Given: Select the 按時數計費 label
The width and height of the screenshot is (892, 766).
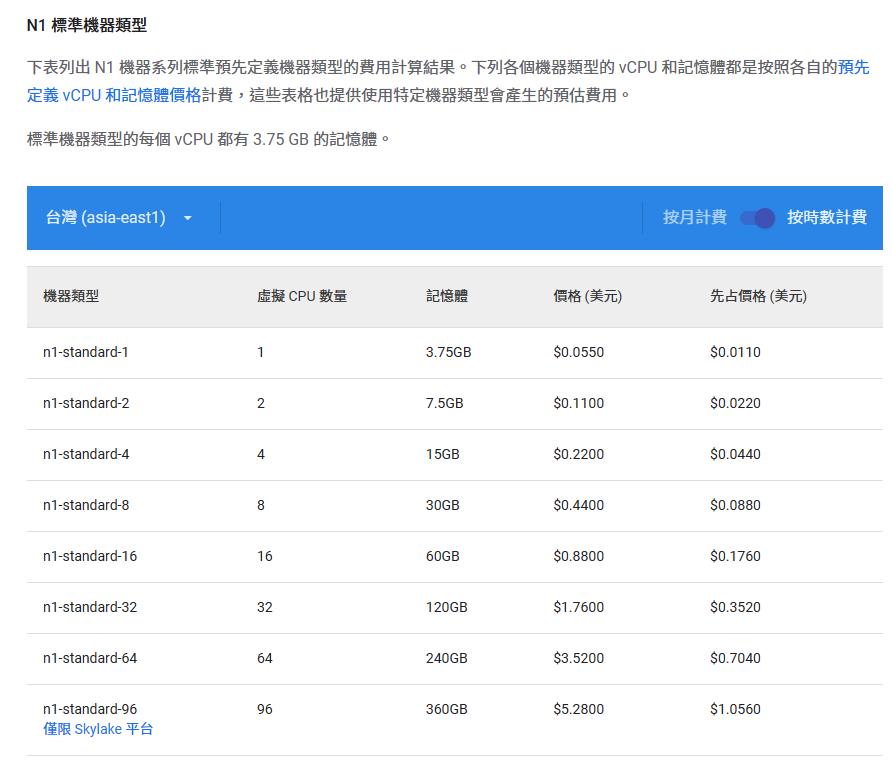Looking at the screenshot, I should click(x=826, y=218).
